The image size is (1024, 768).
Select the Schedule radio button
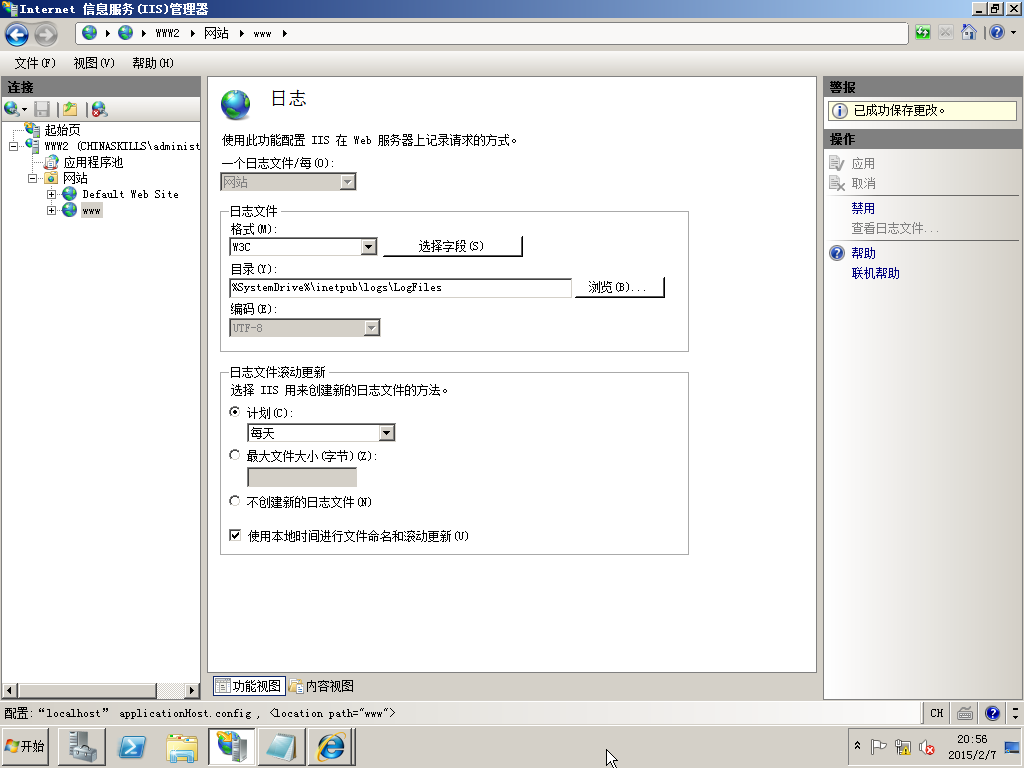pos(234,411)
